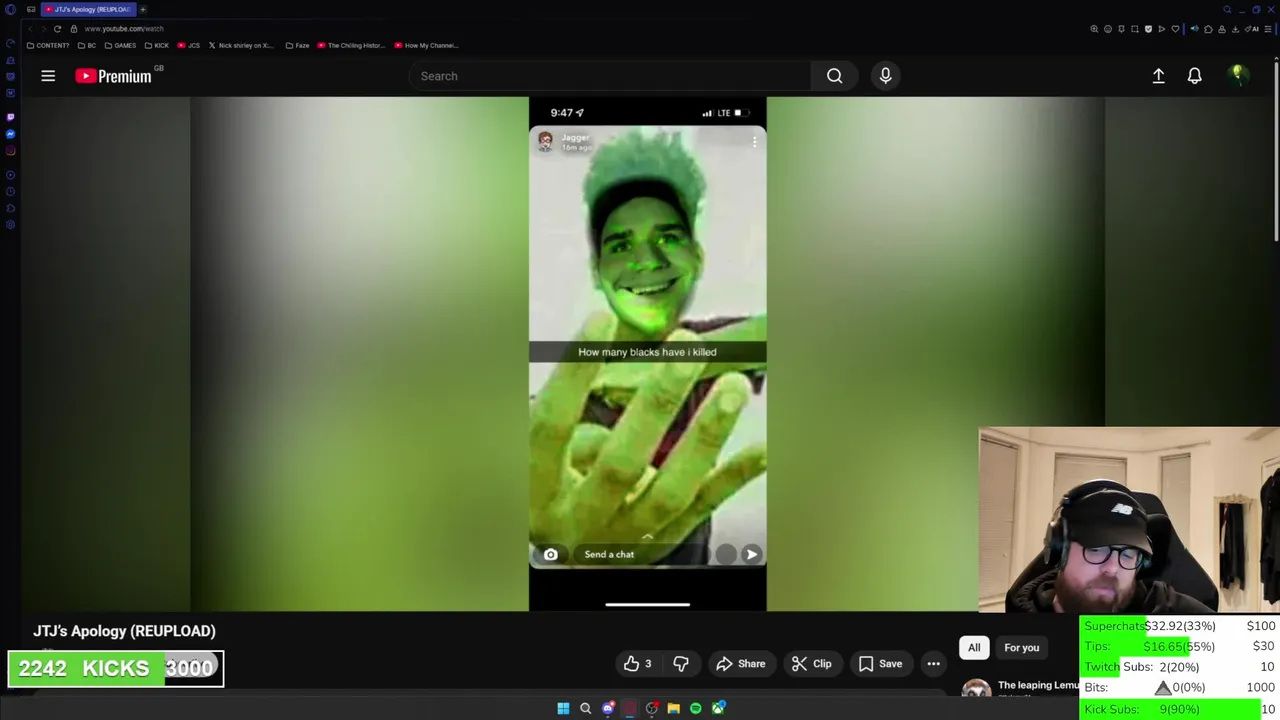Open Instagram in Opera sidebar
Viewport: 1280px width, 720px height.
10,151
